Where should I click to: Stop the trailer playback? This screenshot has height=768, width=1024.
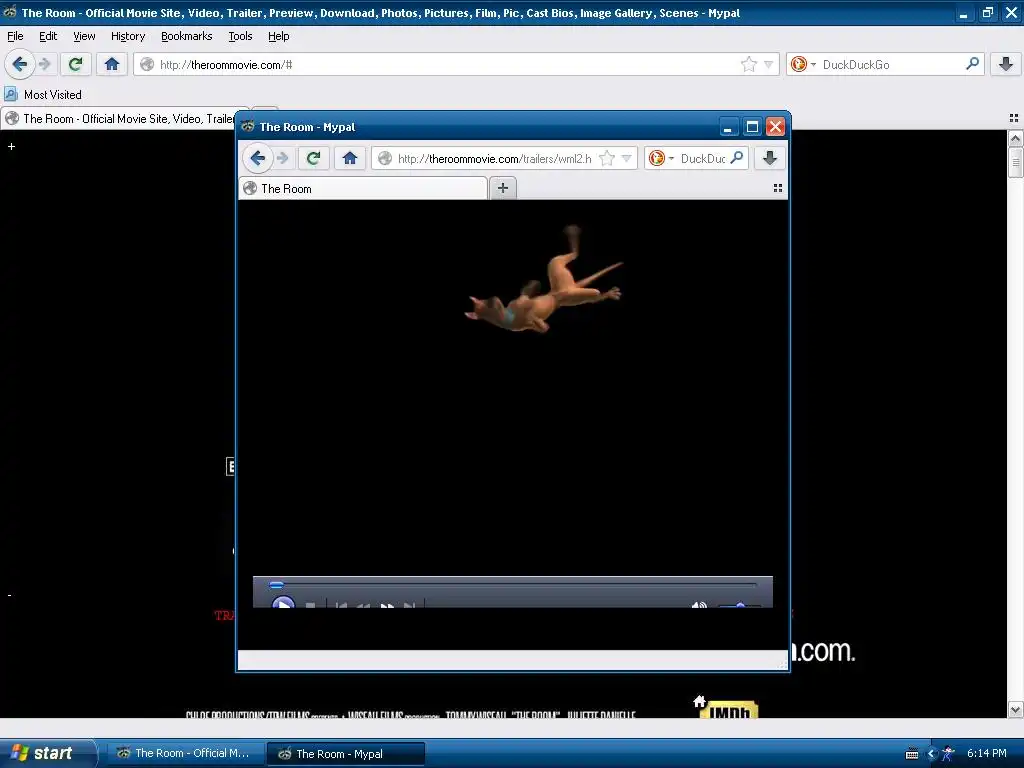click(x=311, y=606)
